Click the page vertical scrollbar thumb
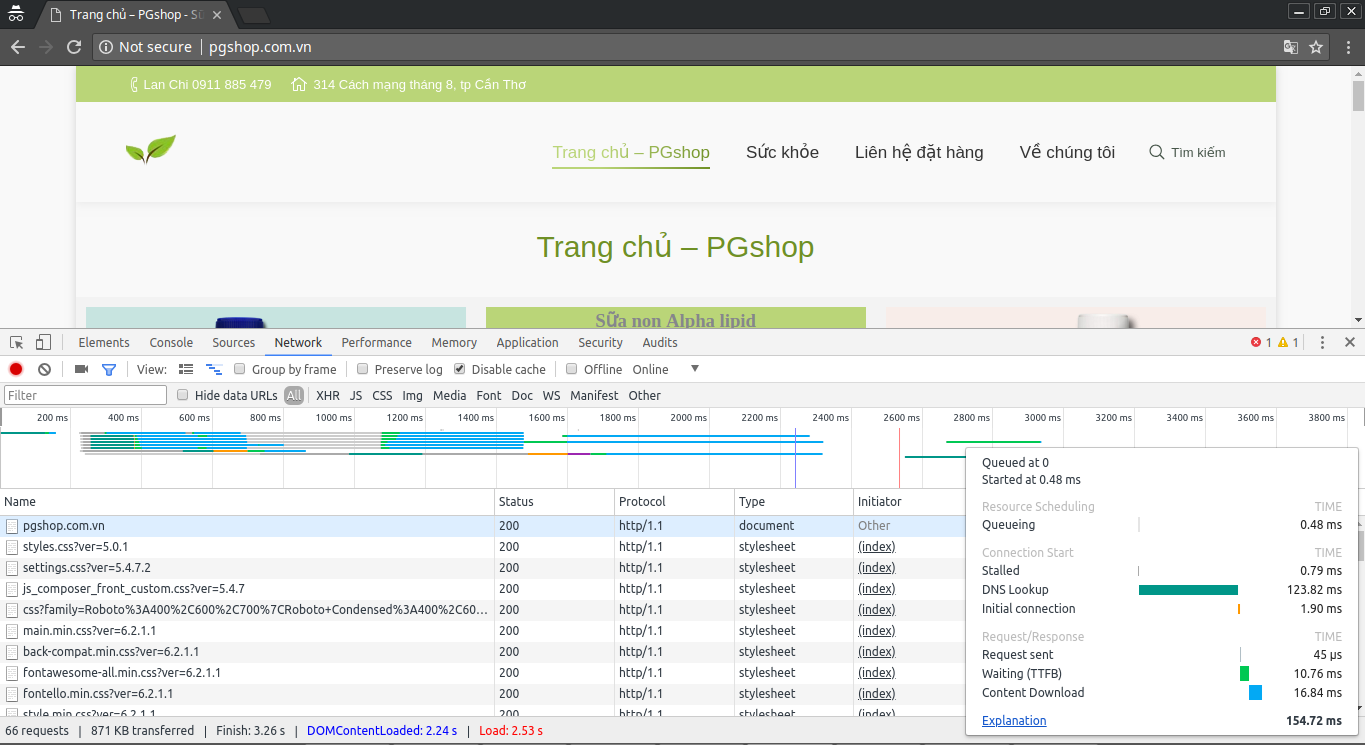 (1358, 96)
